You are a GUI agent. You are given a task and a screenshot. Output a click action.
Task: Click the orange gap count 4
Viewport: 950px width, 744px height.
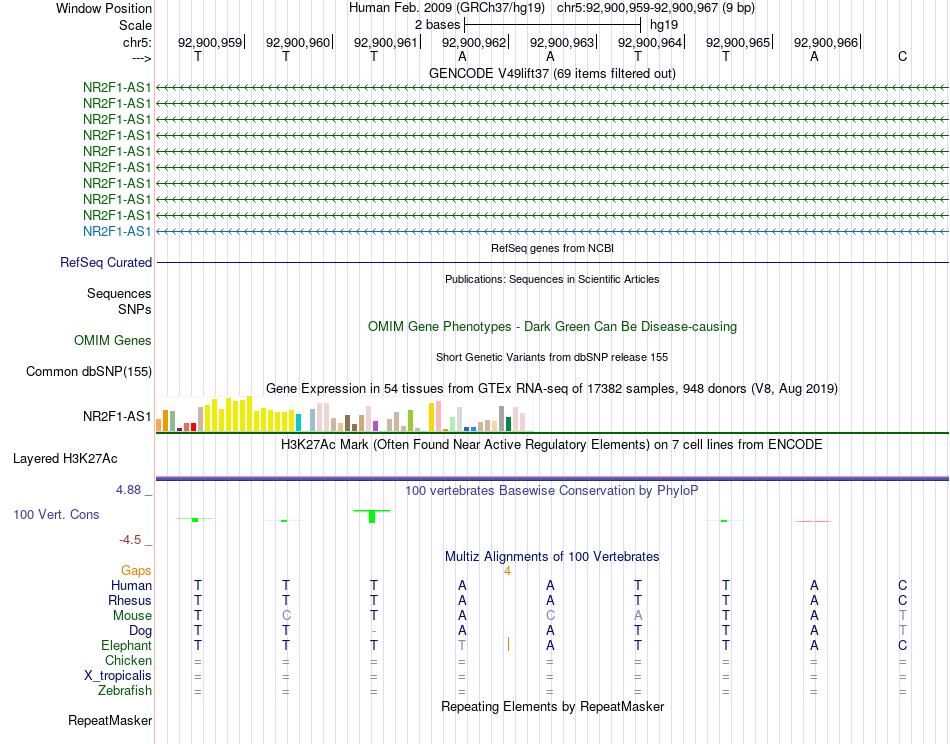[x=507, y=571]
